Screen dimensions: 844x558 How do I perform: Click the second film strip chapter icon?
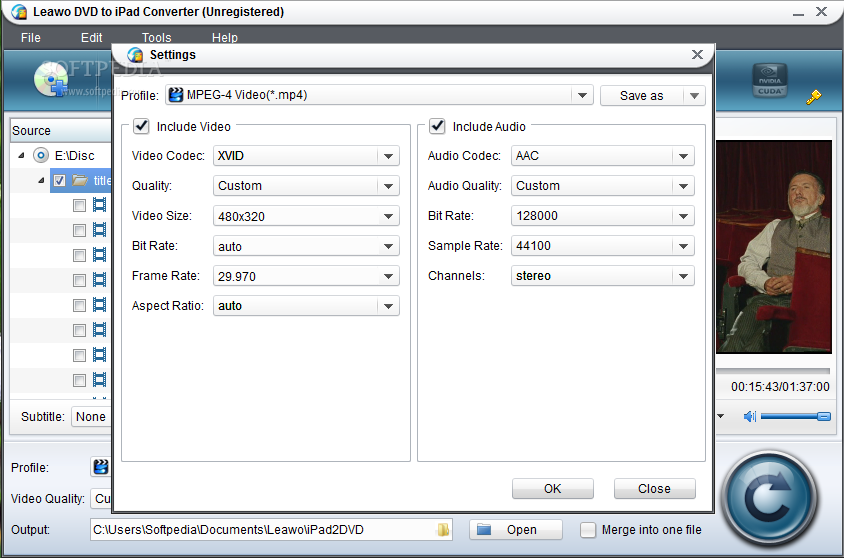click(100, 230)
